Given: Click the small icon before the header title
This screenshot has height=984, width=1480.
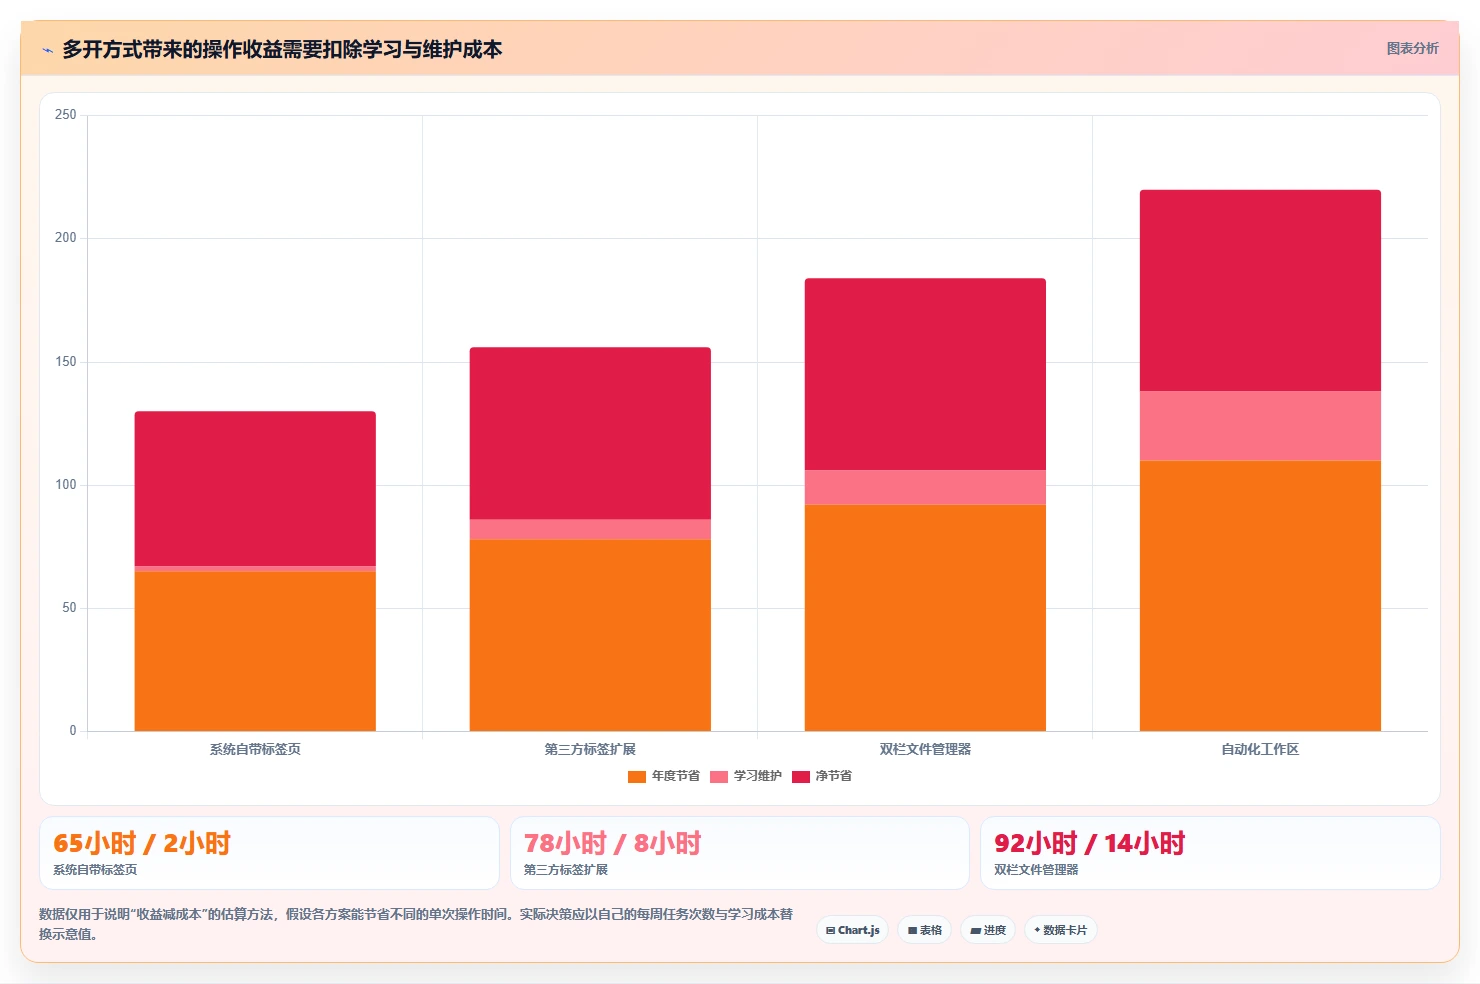Looking at the screenshot, I should coord(47,50).
